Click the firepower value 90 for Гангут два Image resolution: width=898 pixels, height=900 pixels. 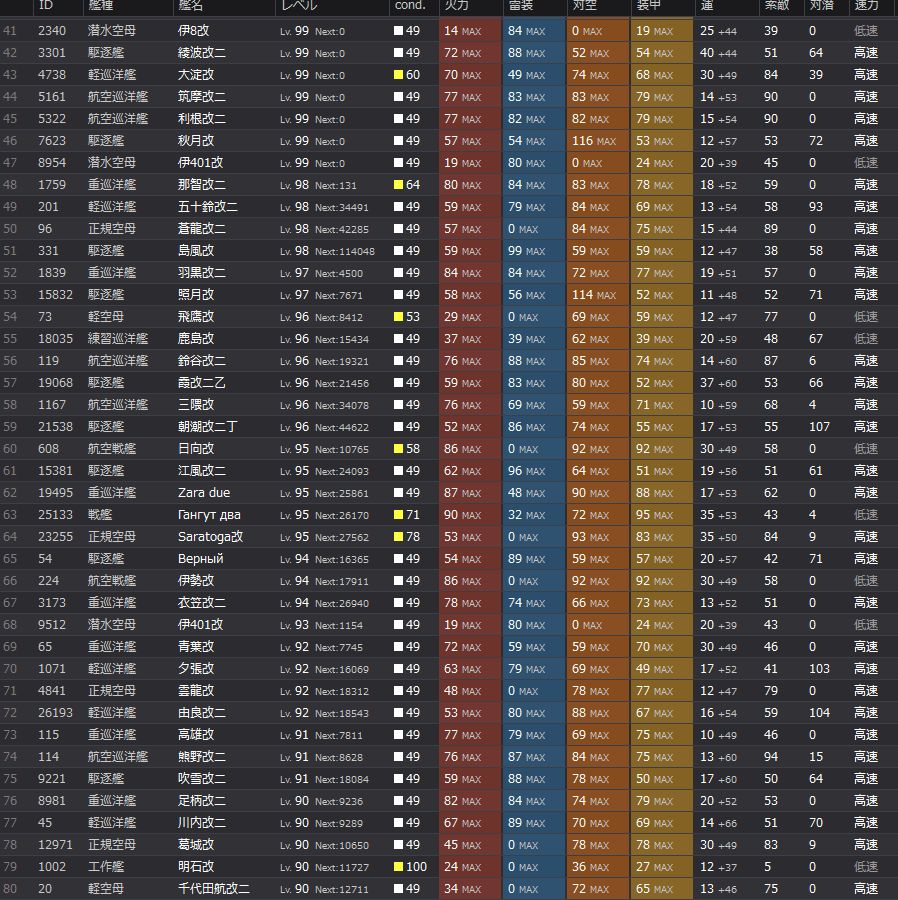(x=451, y=515)
